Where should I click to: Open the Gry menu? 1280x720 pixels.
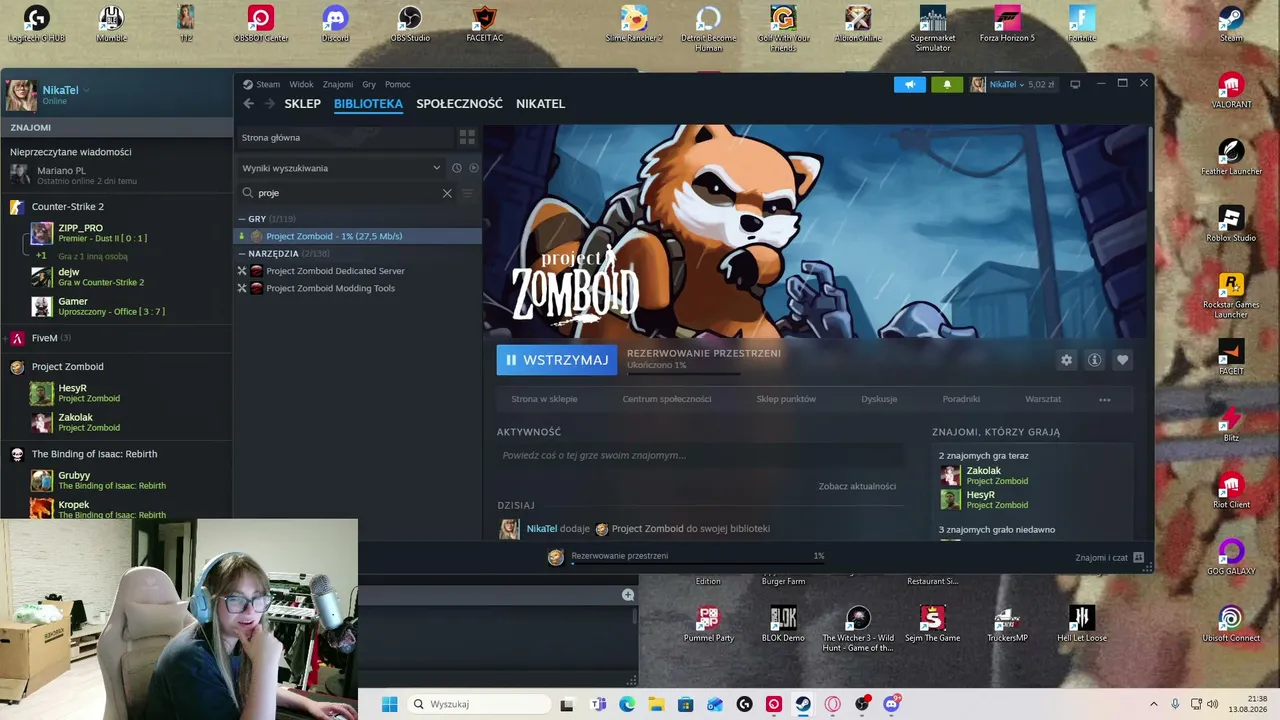[x=369, y=85]
